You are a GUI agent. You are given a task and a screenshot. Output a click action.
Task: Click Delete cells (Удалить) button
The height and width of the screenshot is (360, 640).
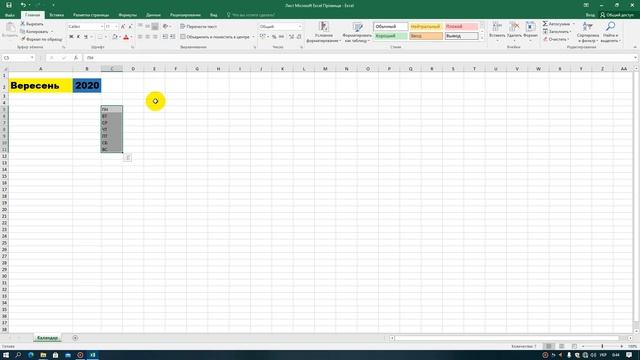tap(514, 31)
